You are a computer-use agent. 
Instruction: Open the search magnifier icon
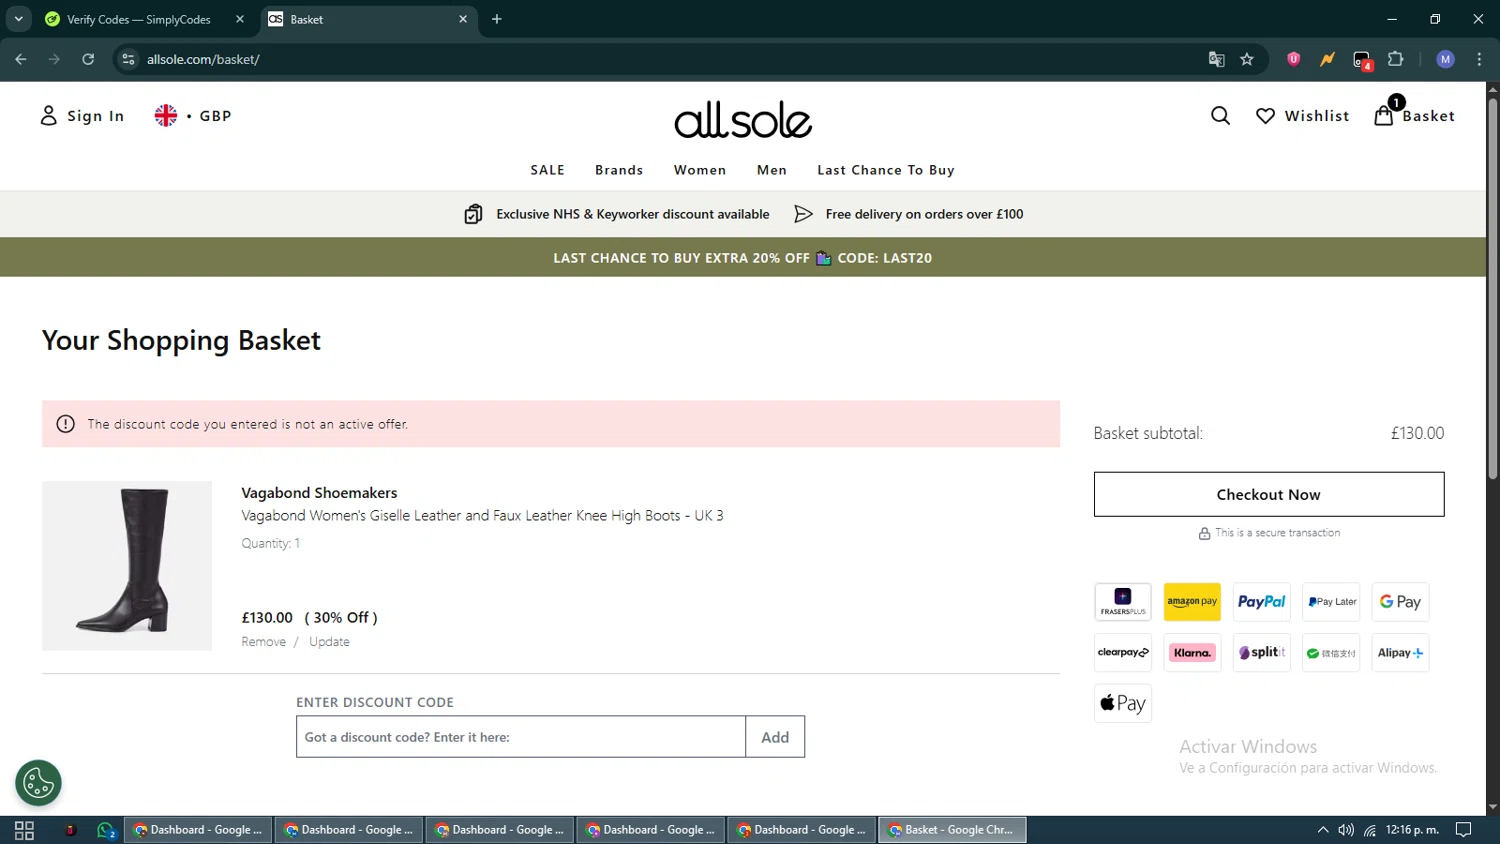click(1220, 116)
